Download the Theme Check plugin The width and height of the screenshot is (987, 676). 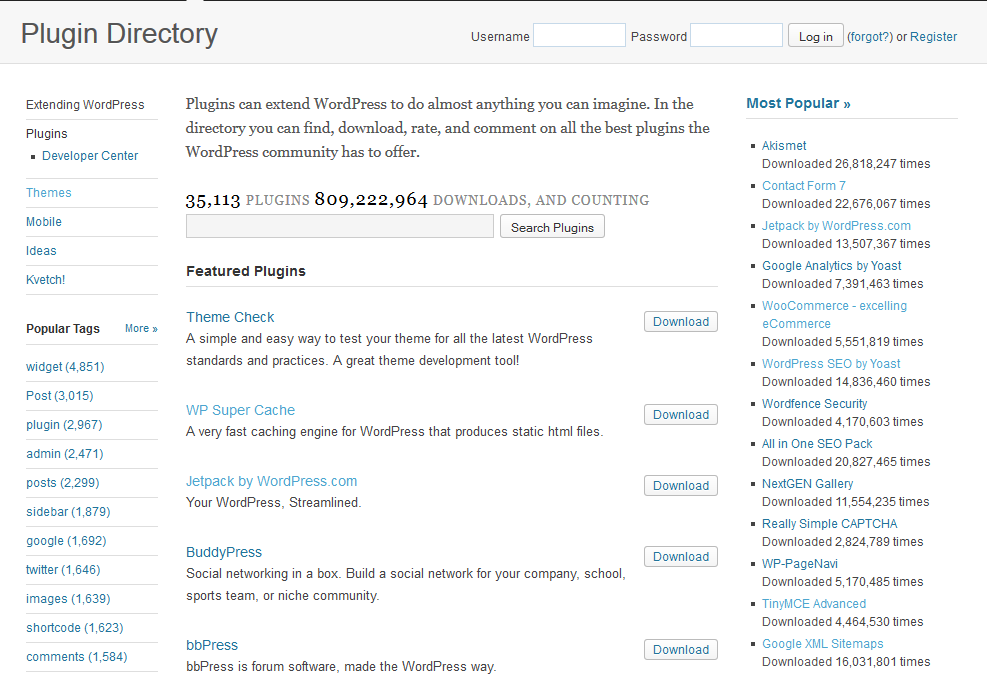click(680, 321)
